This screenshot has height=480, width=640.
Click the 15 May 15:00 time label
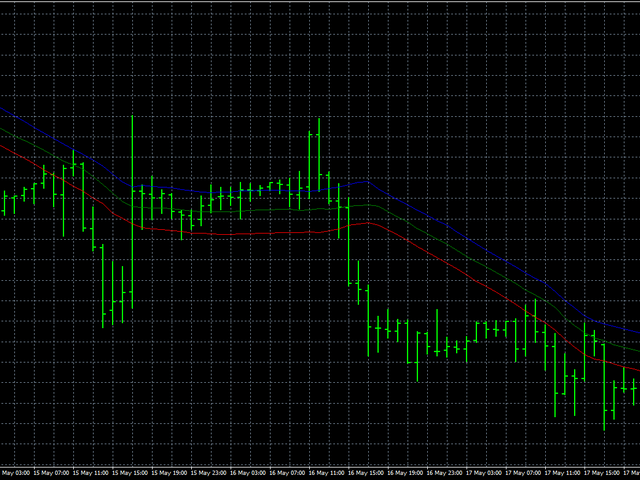point(131,473)
